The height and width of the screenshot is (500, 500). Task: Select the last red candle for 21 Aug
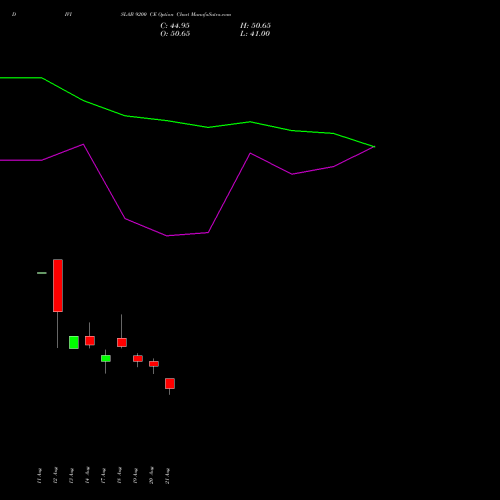170,384
